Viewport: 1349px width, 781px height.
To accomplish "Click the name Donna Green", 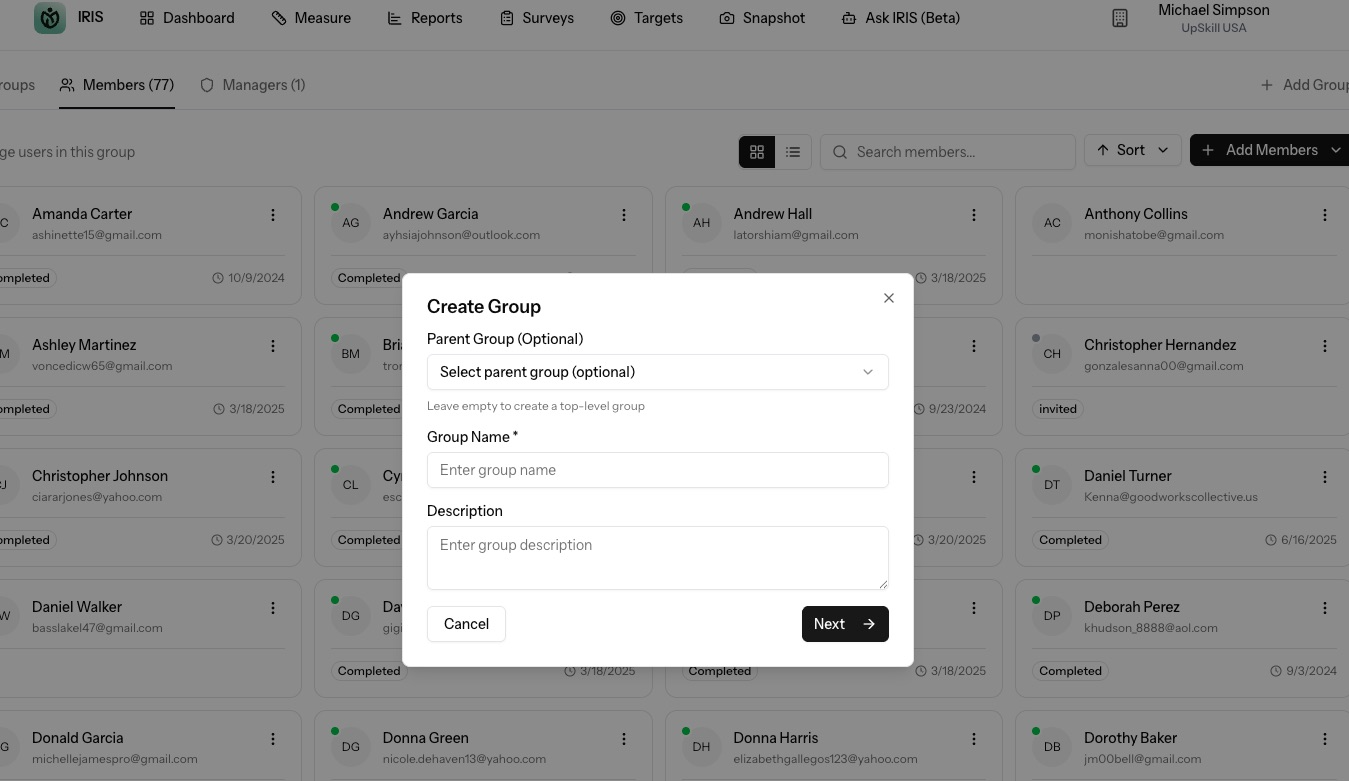I will point(426,738).
